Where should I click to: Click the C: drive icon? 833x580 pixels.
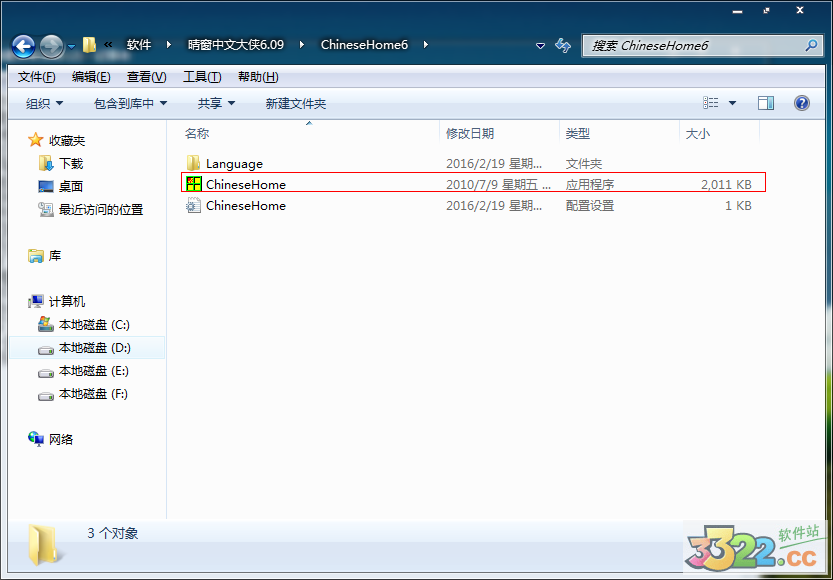46,325
